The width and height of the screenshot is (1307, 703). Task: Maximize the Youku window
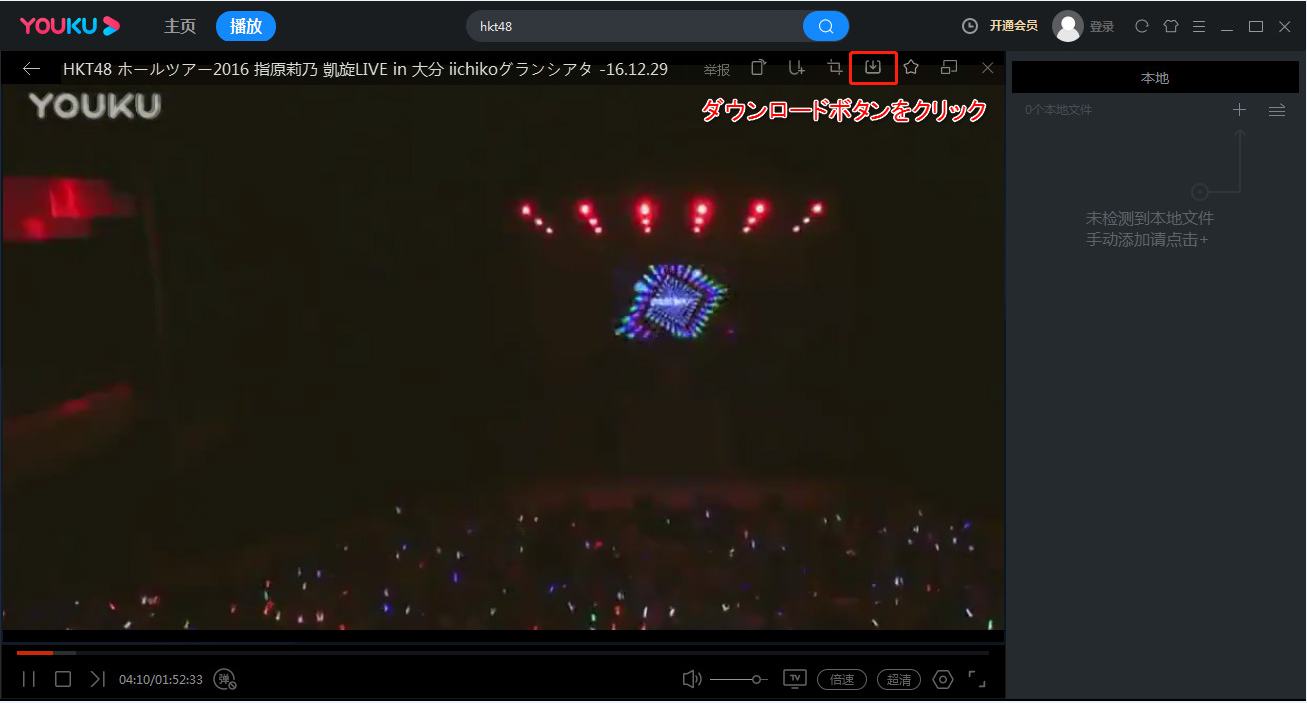pos(1256,26)
